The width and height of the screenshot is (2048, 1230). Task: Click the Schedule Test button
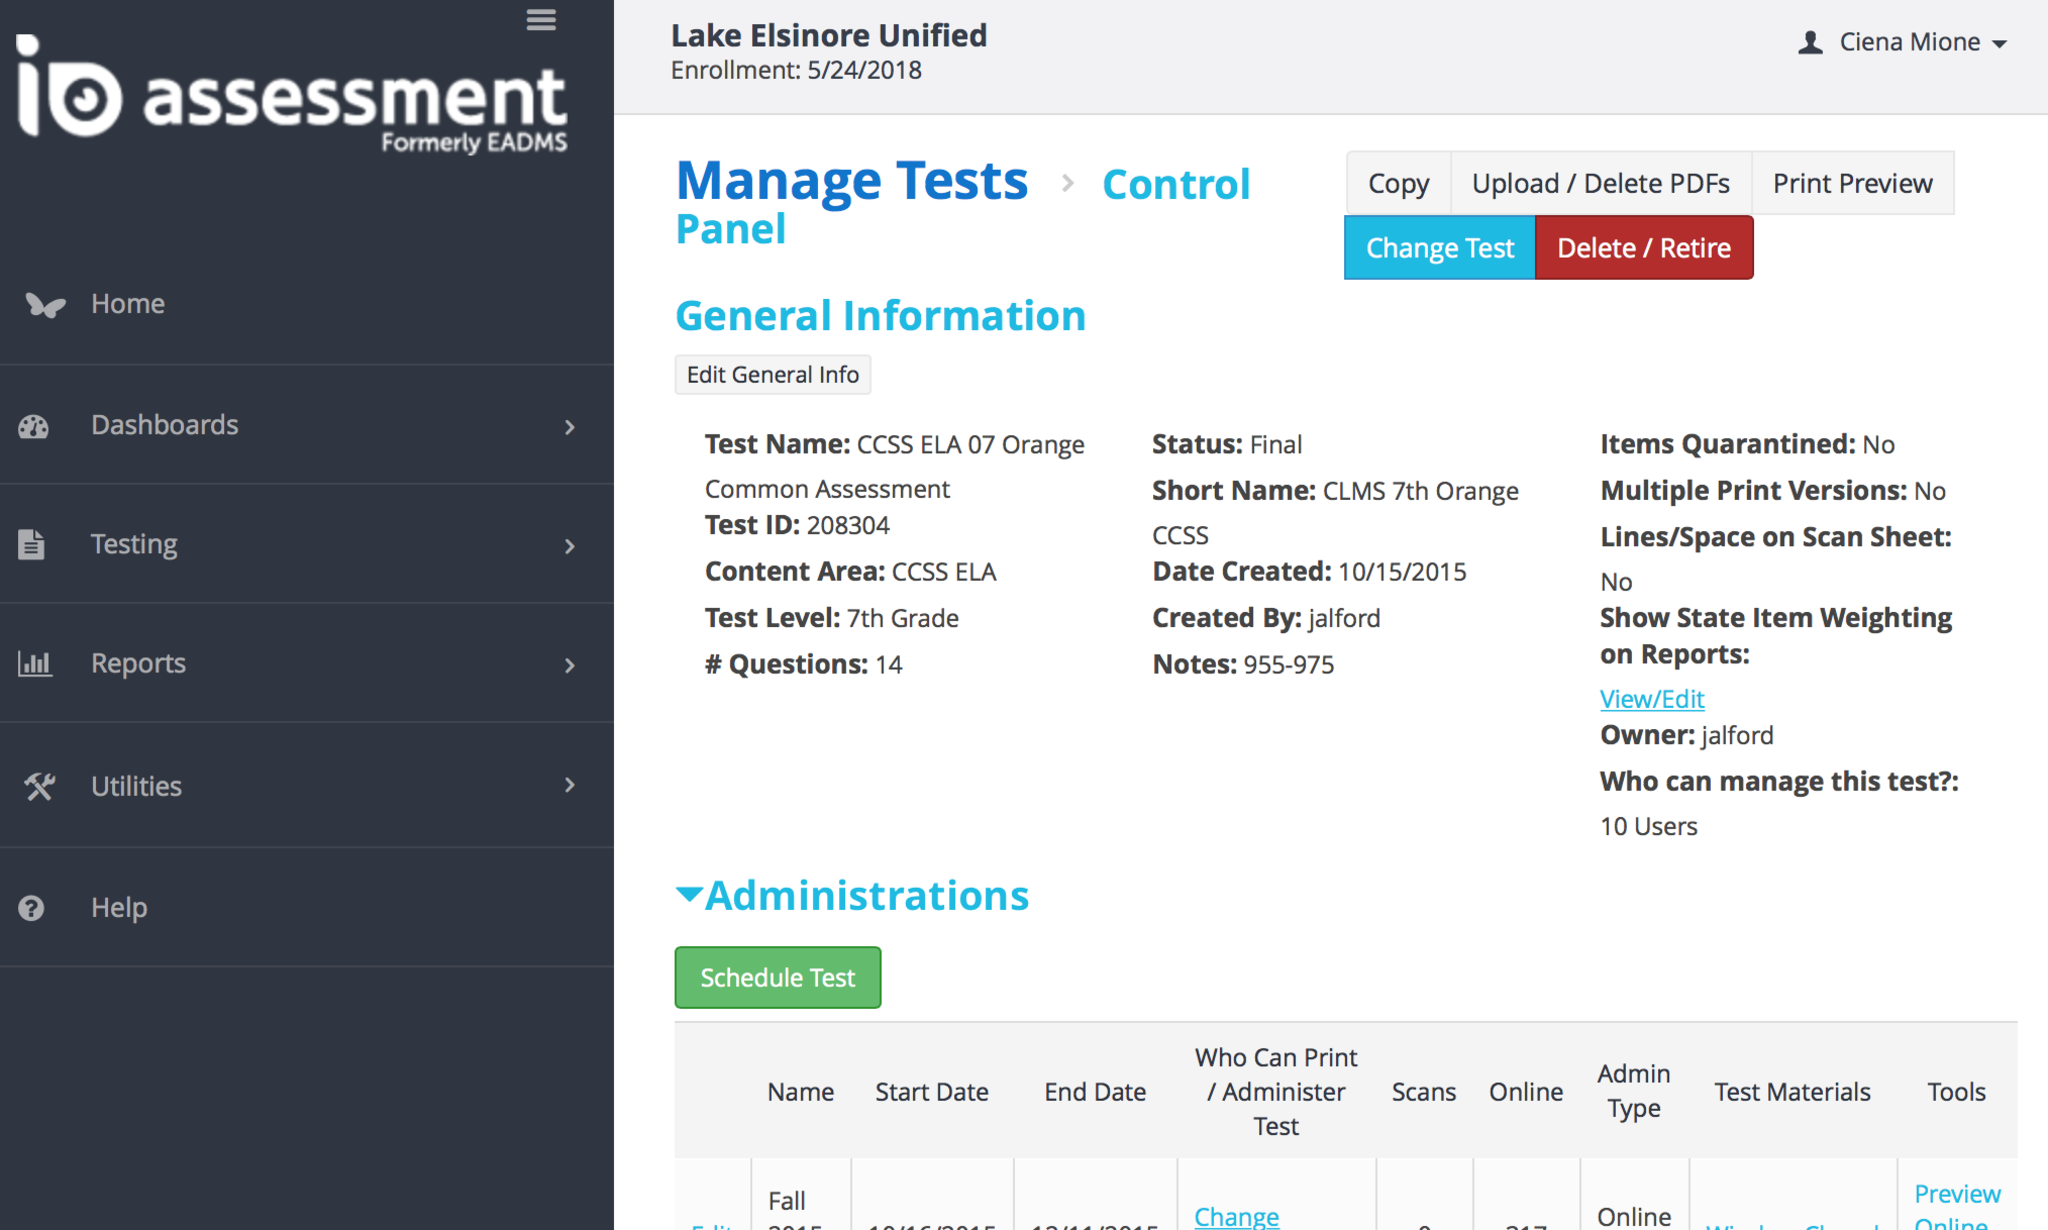777,977
